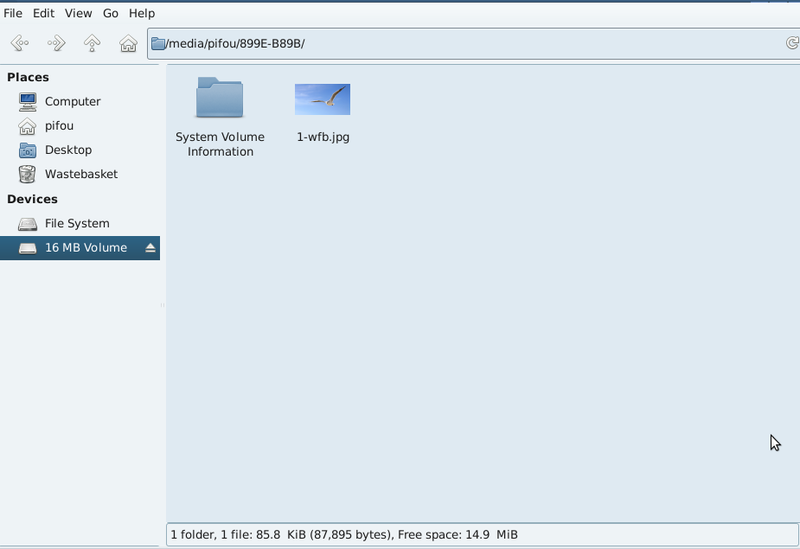This screenshot has height=549, width=800.
Task: Eject the 16 MB Volume
Action: (x=151, y=248)
